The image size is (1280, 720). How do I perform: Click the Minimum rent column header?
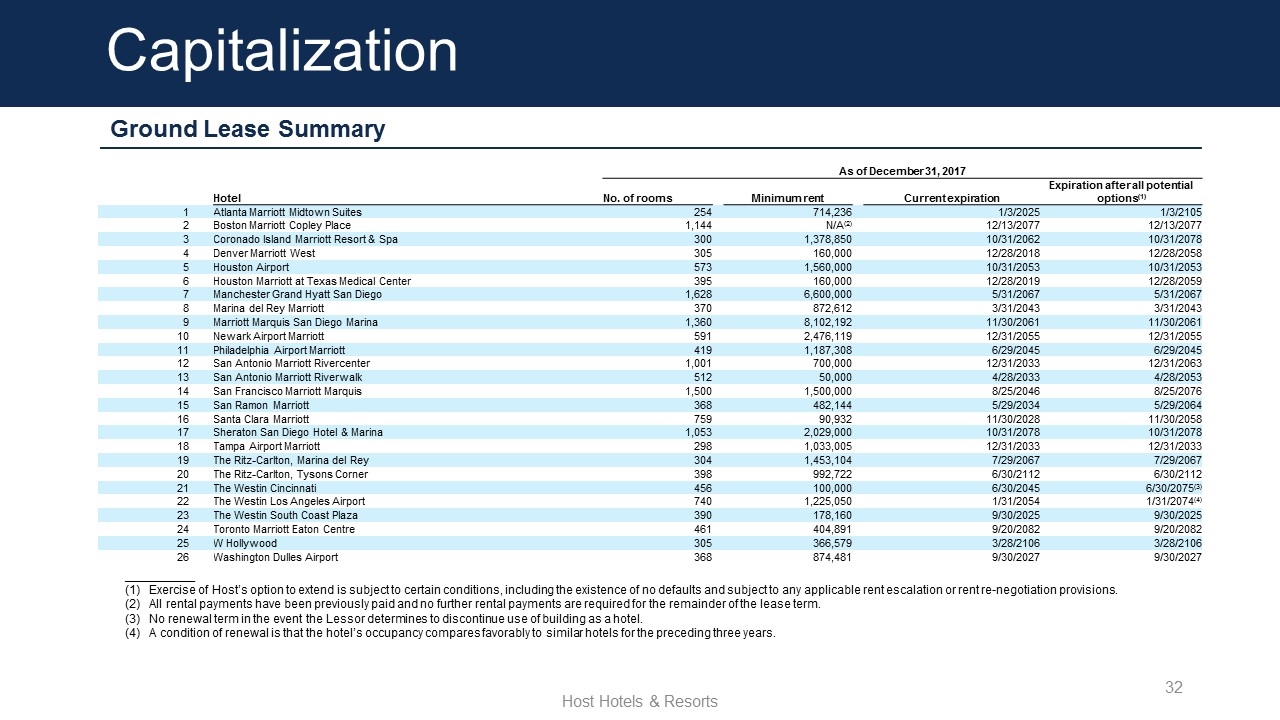tap(787, 198)
